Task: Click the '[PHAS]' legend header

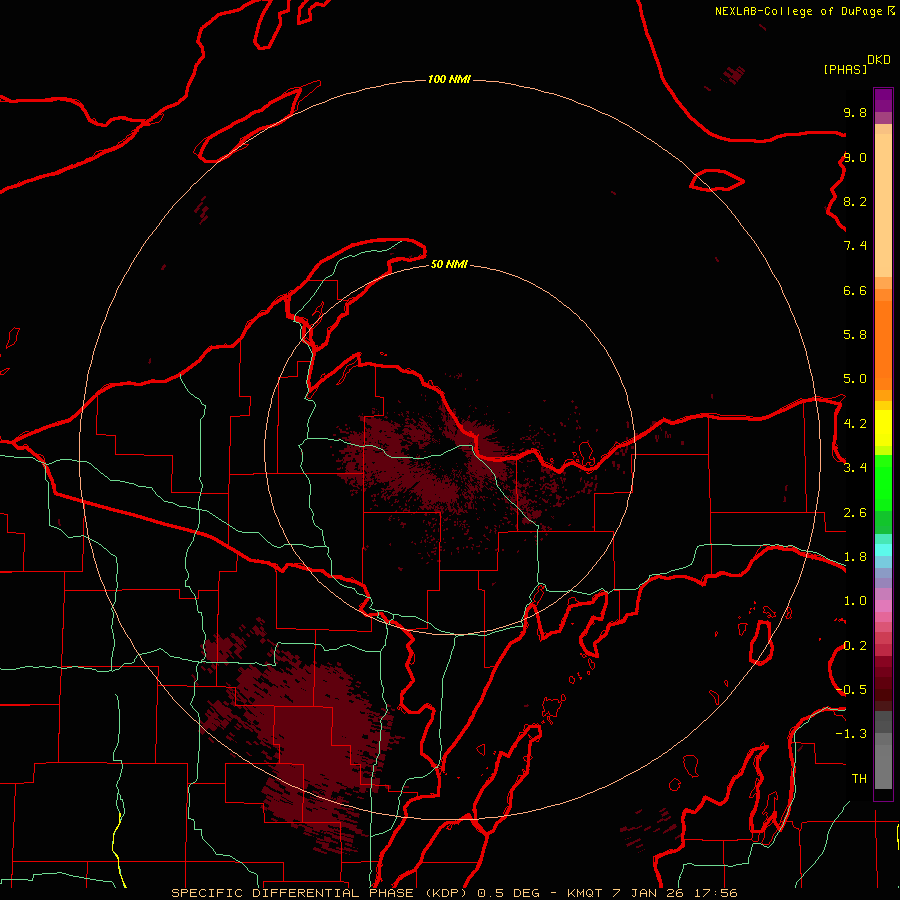Action: tap(845, 69)
